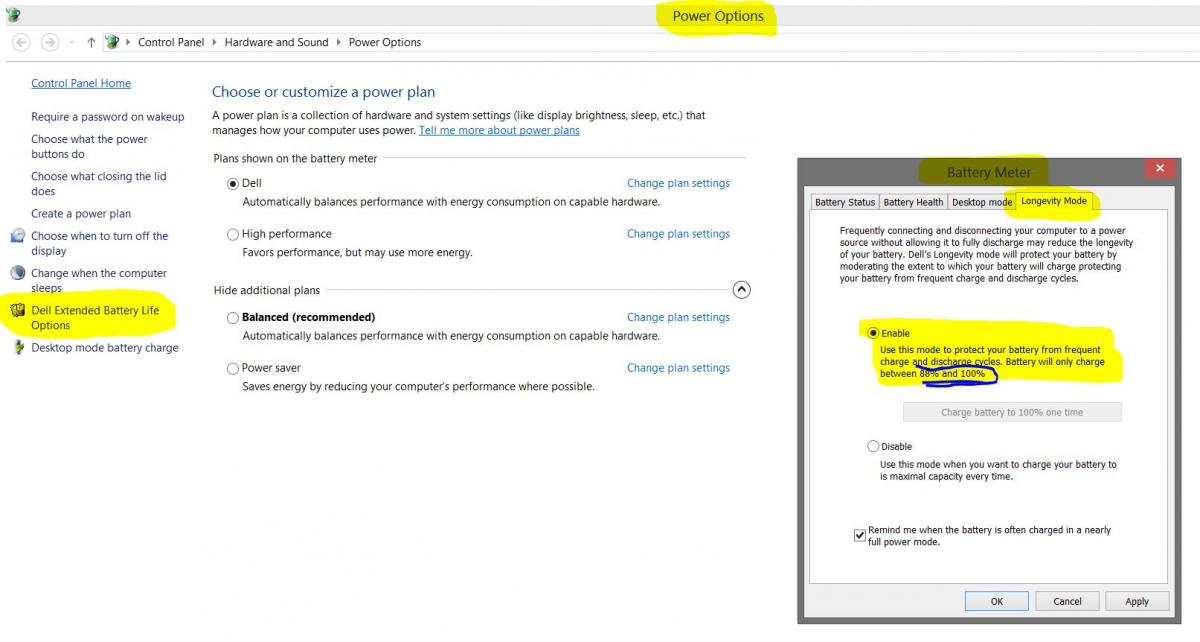Switch to the Battery Health tab
The width and height of the screenshot is (1200, 642).
913,202
